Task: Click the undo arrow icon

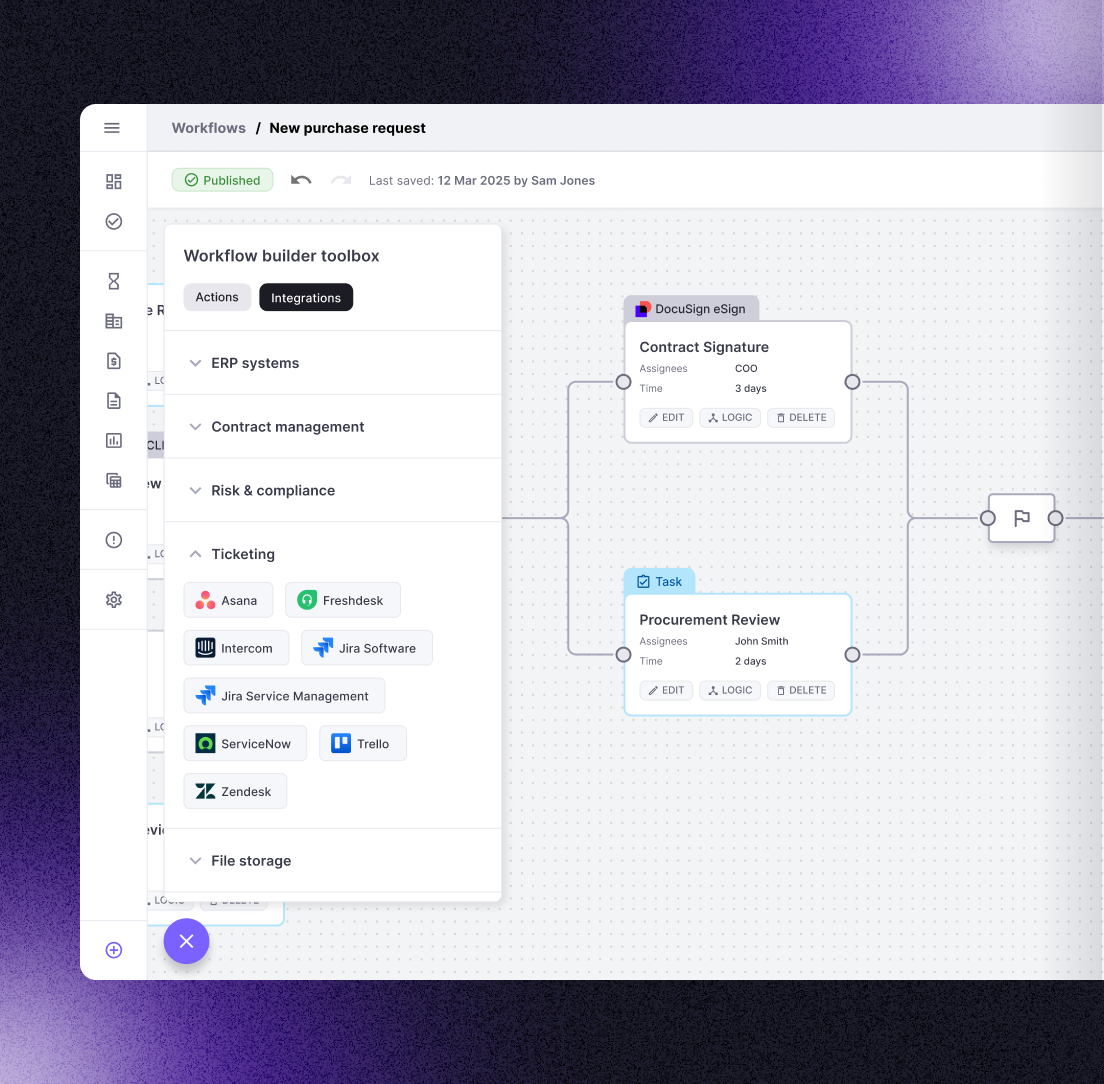Action: [x=301, y=180]
